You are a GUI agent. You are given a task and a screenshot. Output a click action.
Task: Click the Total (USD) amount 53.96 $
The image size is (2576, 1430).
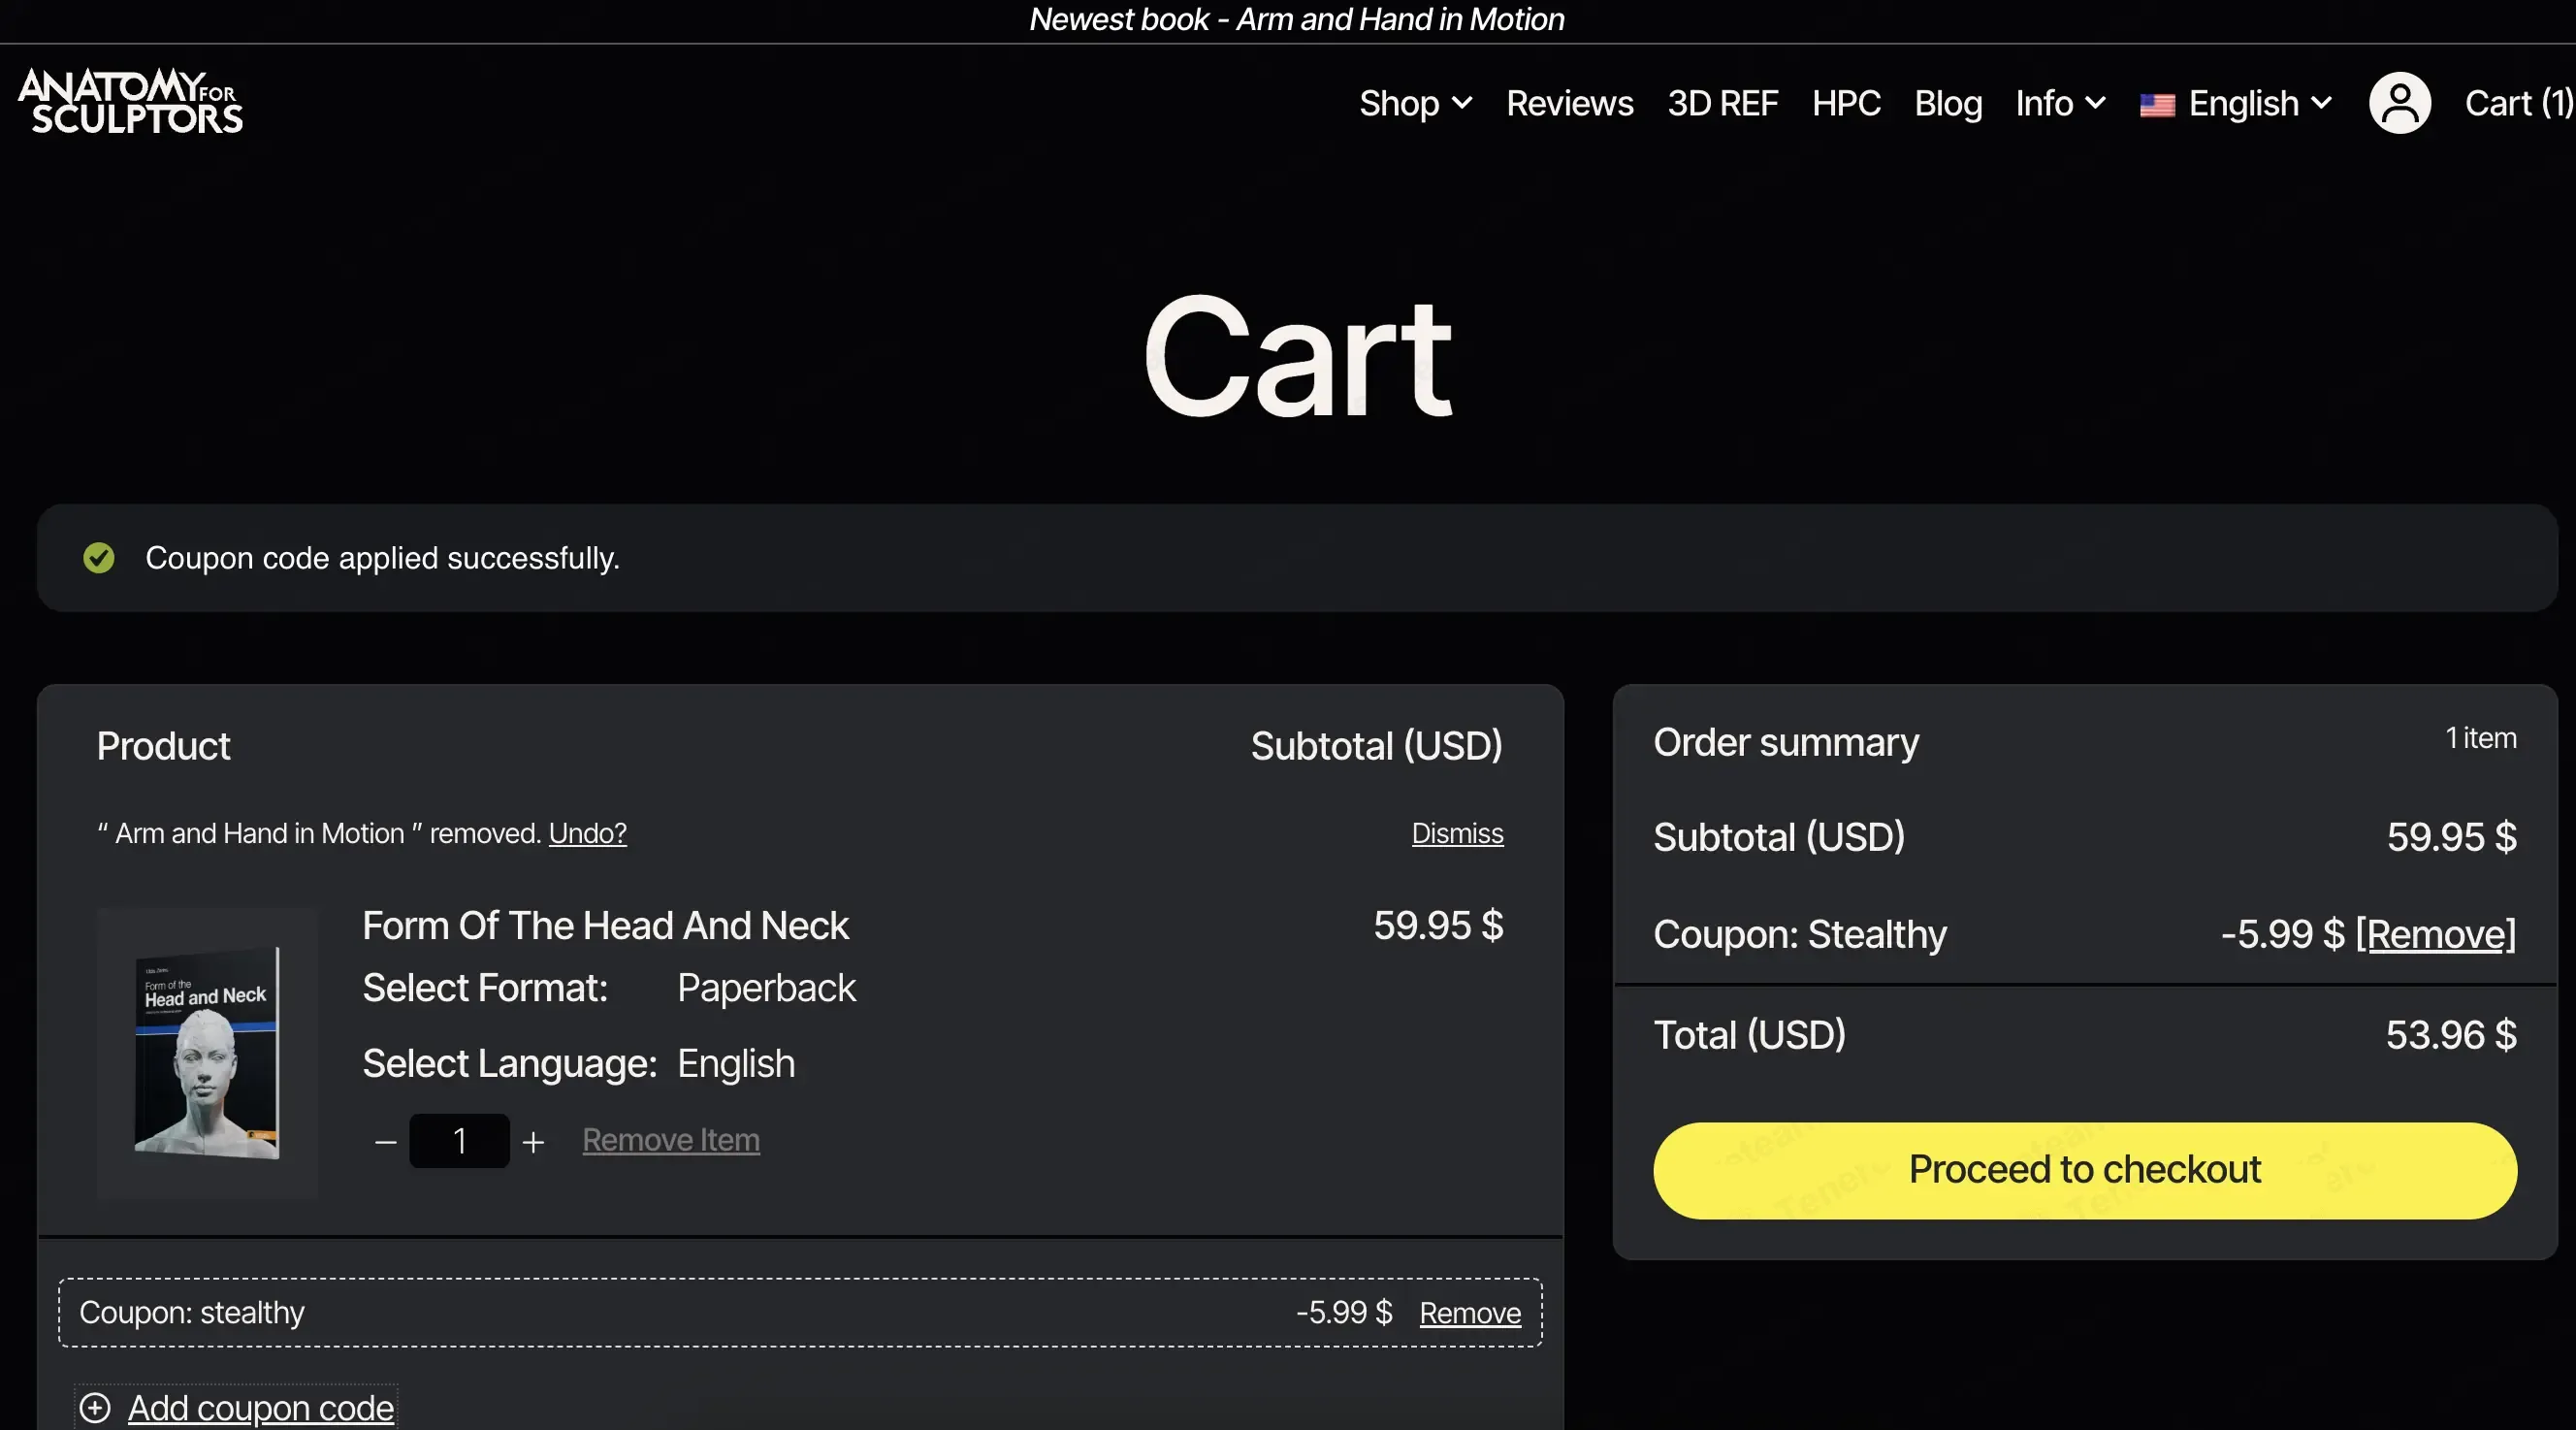tap(2451, 1035)
